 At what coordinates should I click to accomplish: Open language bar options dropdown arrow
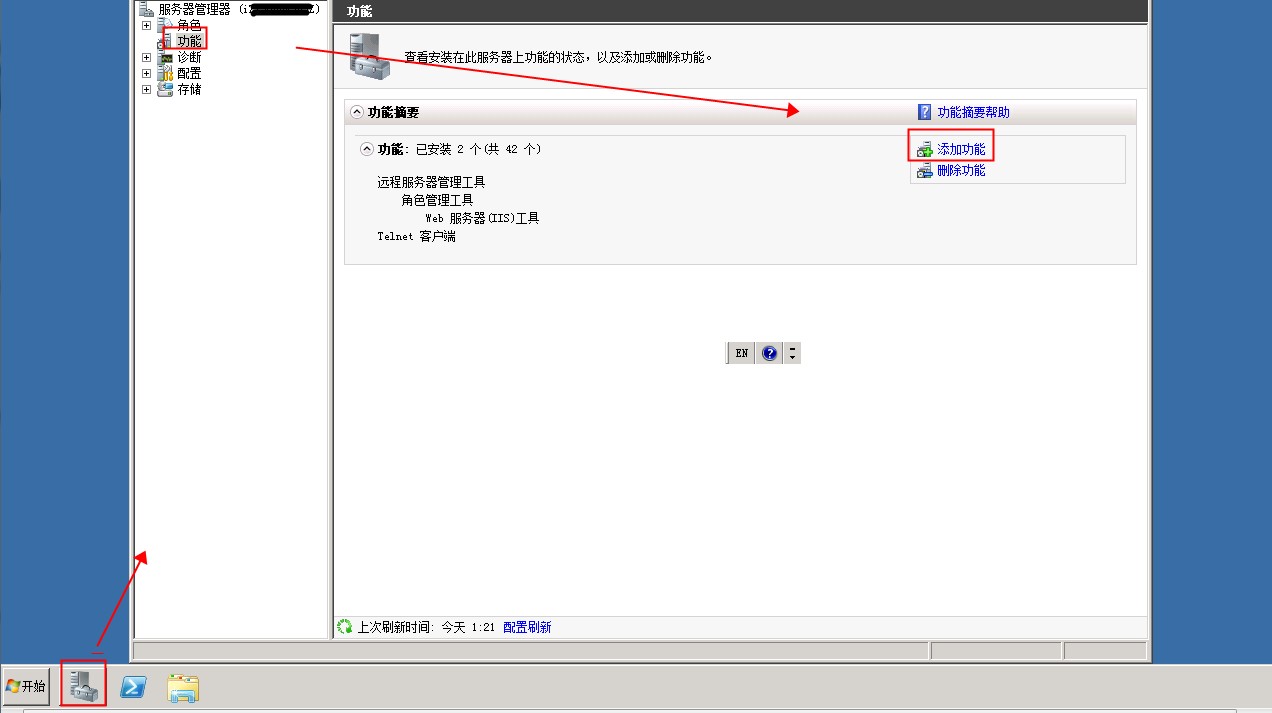(x=792, y=353)
